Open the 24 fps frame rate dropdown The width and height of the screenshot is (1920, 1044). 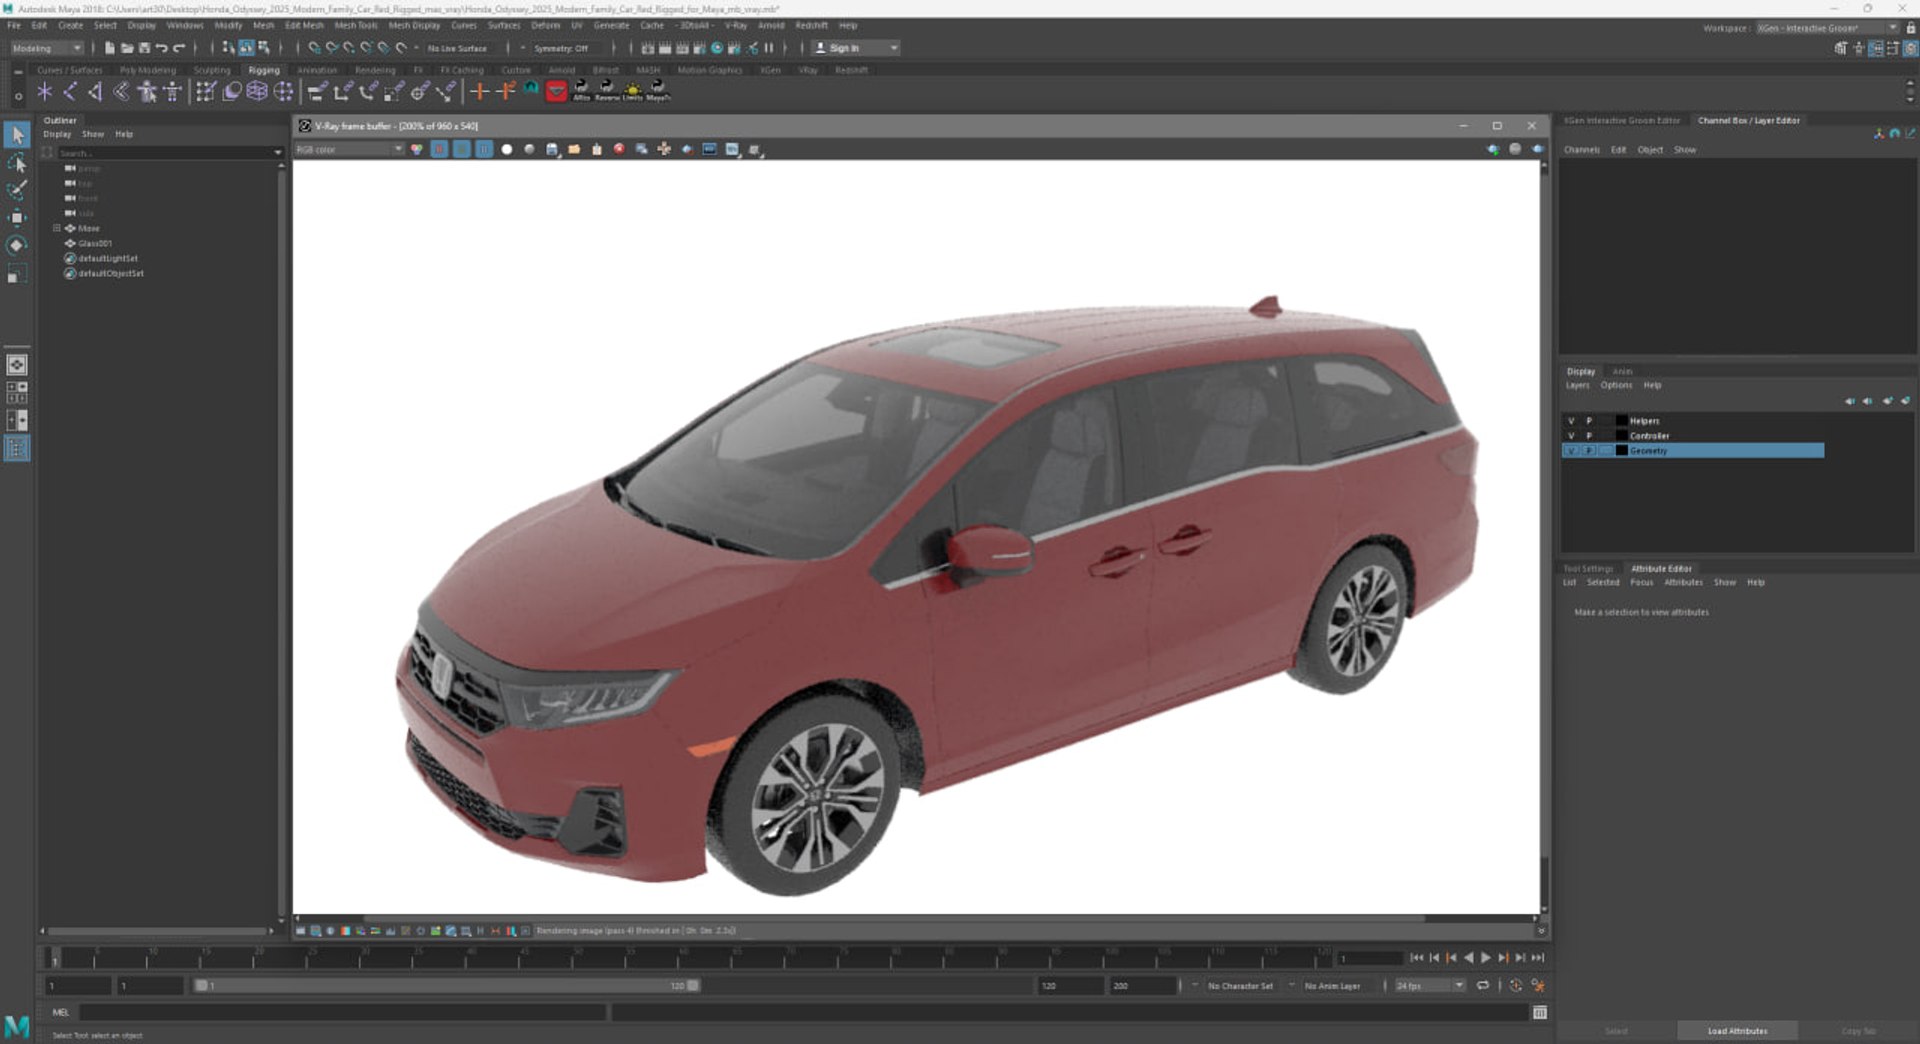point(1430,986)
